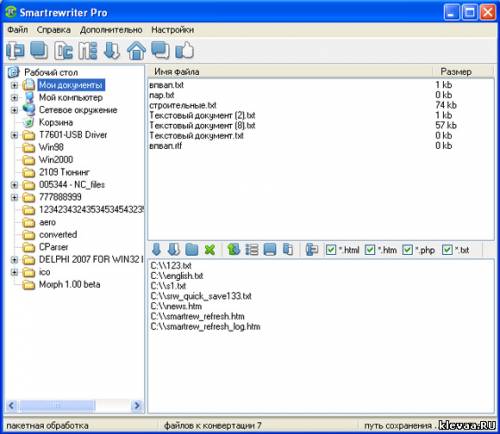Click the horizontal scrollbar thumb in the folder tree
This screenshot has width=500, height=434.
(x=57, y=406)
